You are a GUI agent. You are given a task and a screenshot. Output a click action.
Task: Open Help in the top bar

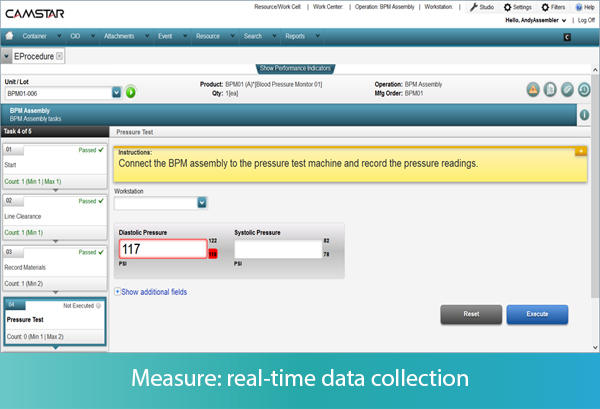click(x=585, y=7)
